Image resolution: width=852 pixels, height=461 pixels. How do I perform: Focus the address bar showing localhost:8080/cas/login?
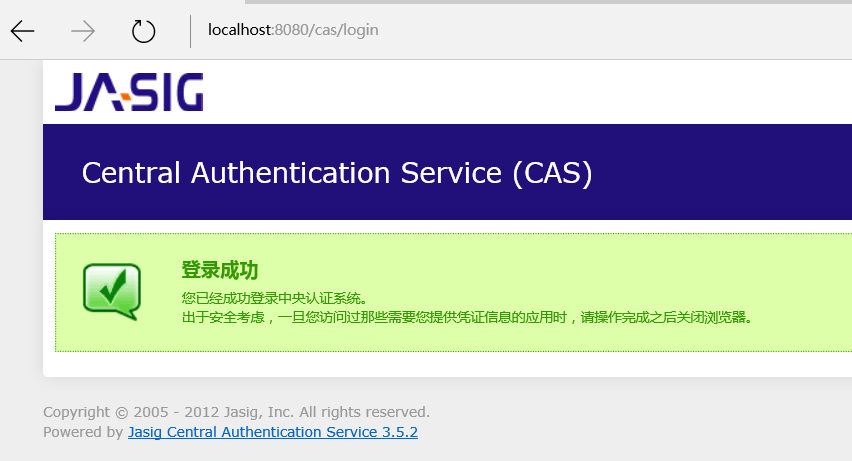[500, 30]
